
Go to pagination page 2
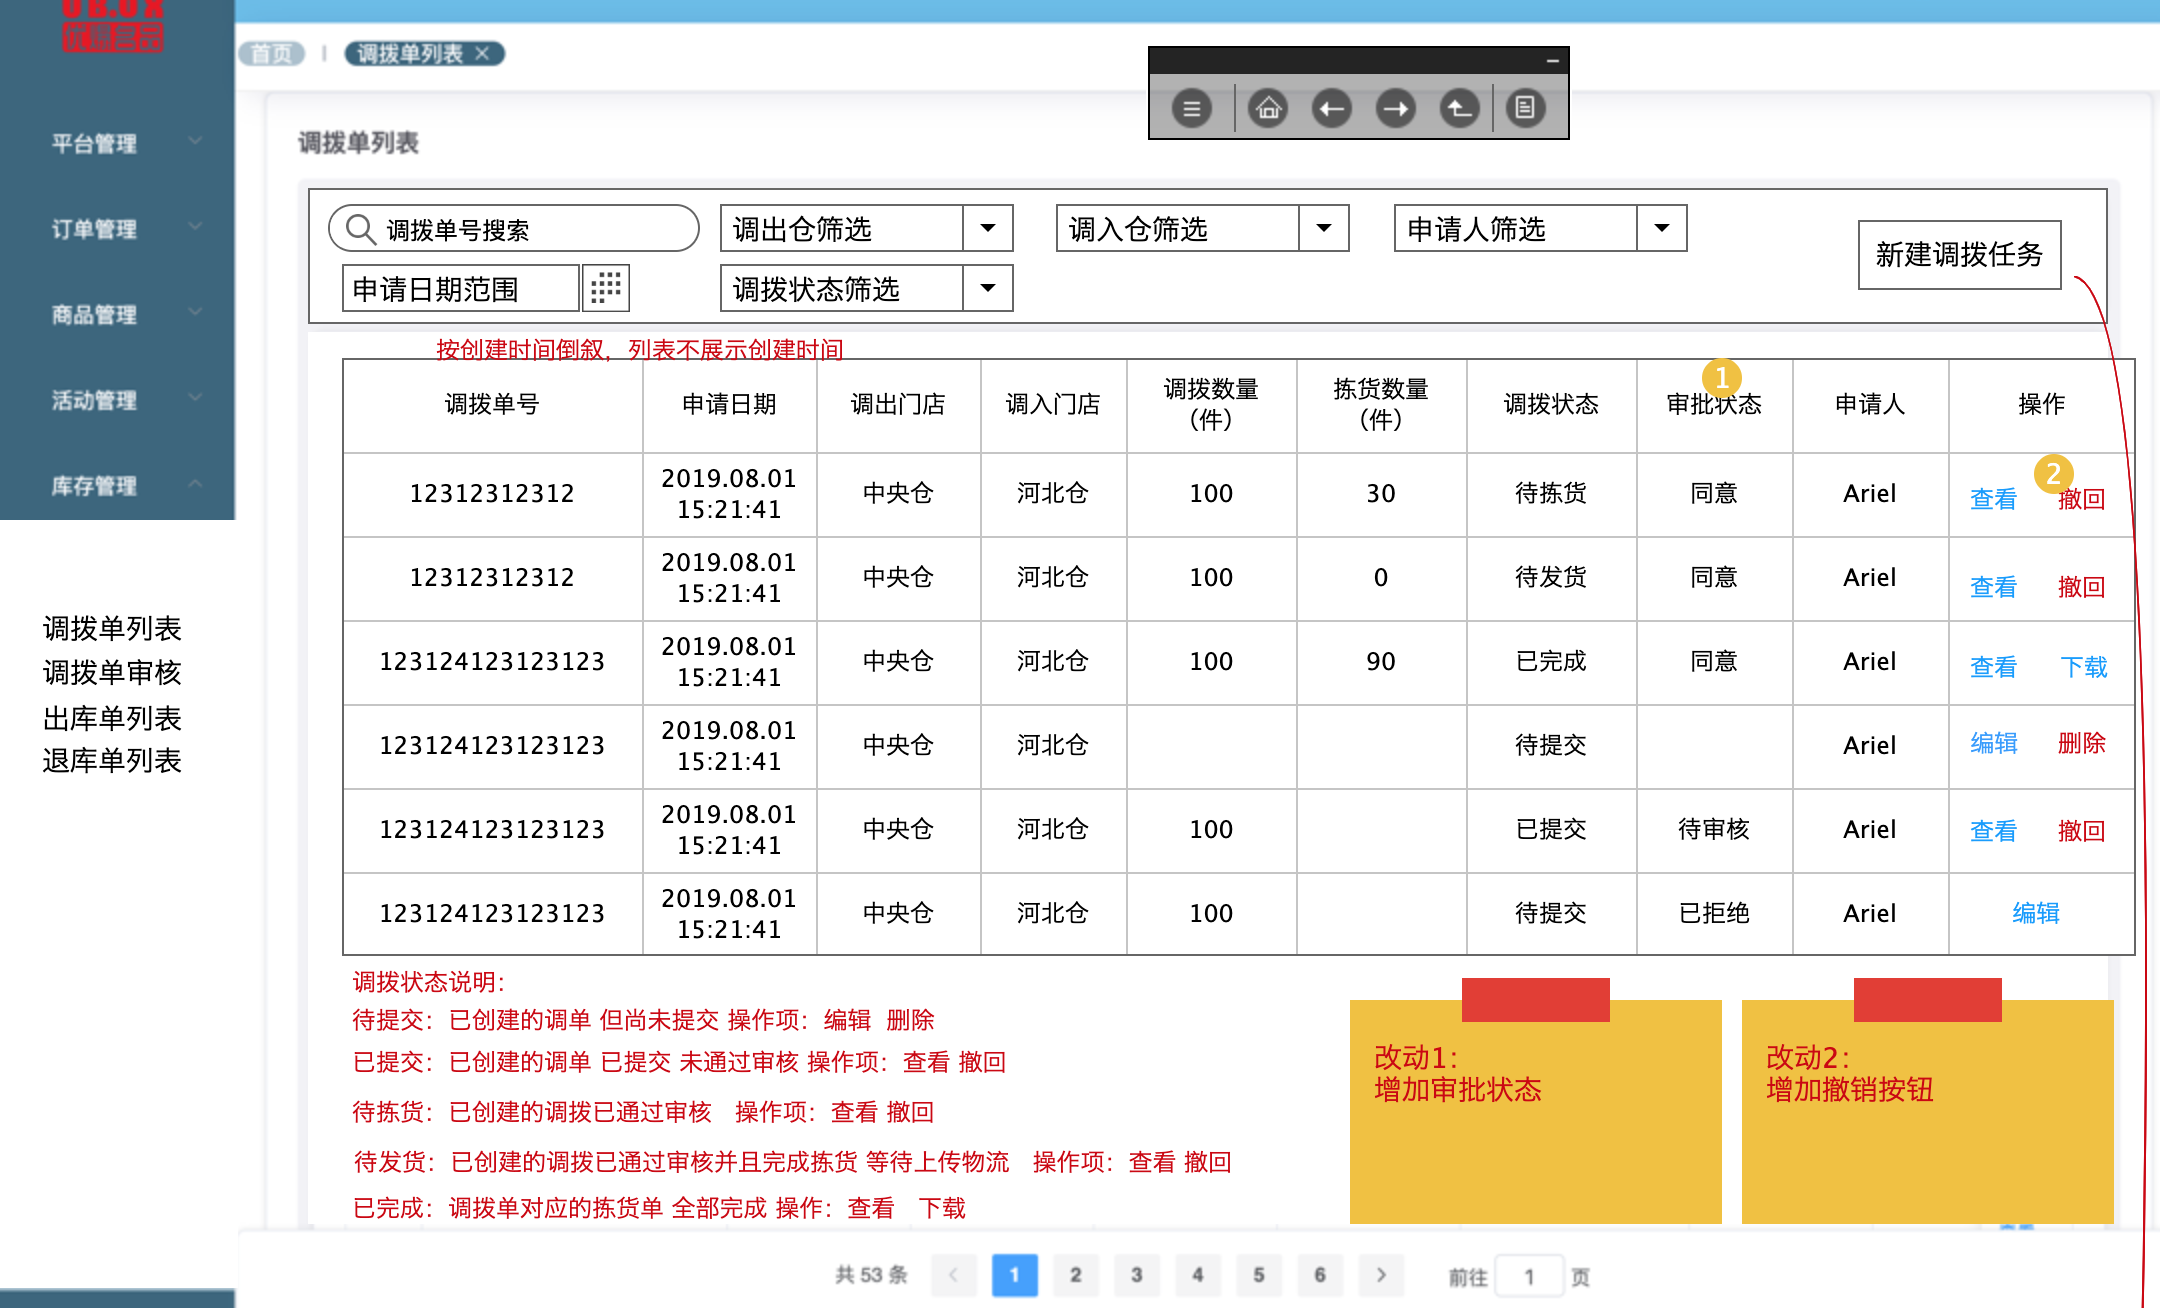[x=1075, y=1275]
